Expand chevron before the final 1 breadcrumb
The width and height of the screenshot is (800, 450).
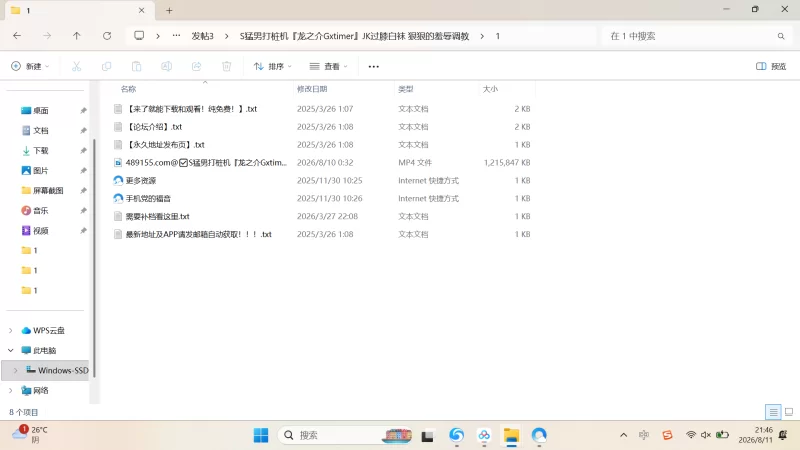(x=482, y=36)
